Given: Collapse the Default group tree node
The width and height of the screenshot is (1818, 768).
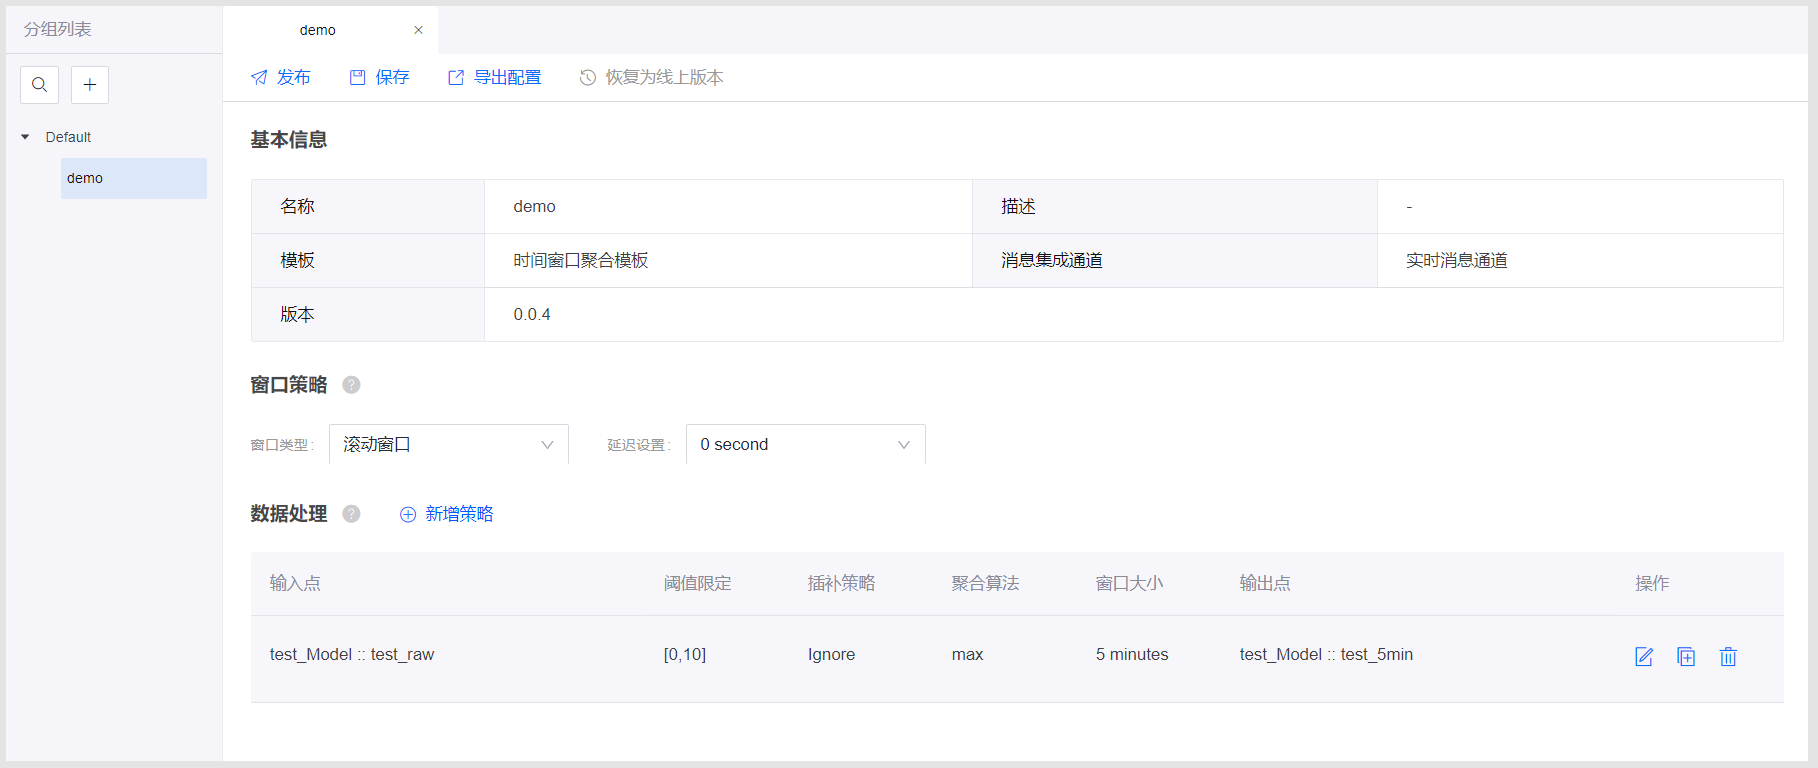Looking at the screenshot, I should click(25, 137).
